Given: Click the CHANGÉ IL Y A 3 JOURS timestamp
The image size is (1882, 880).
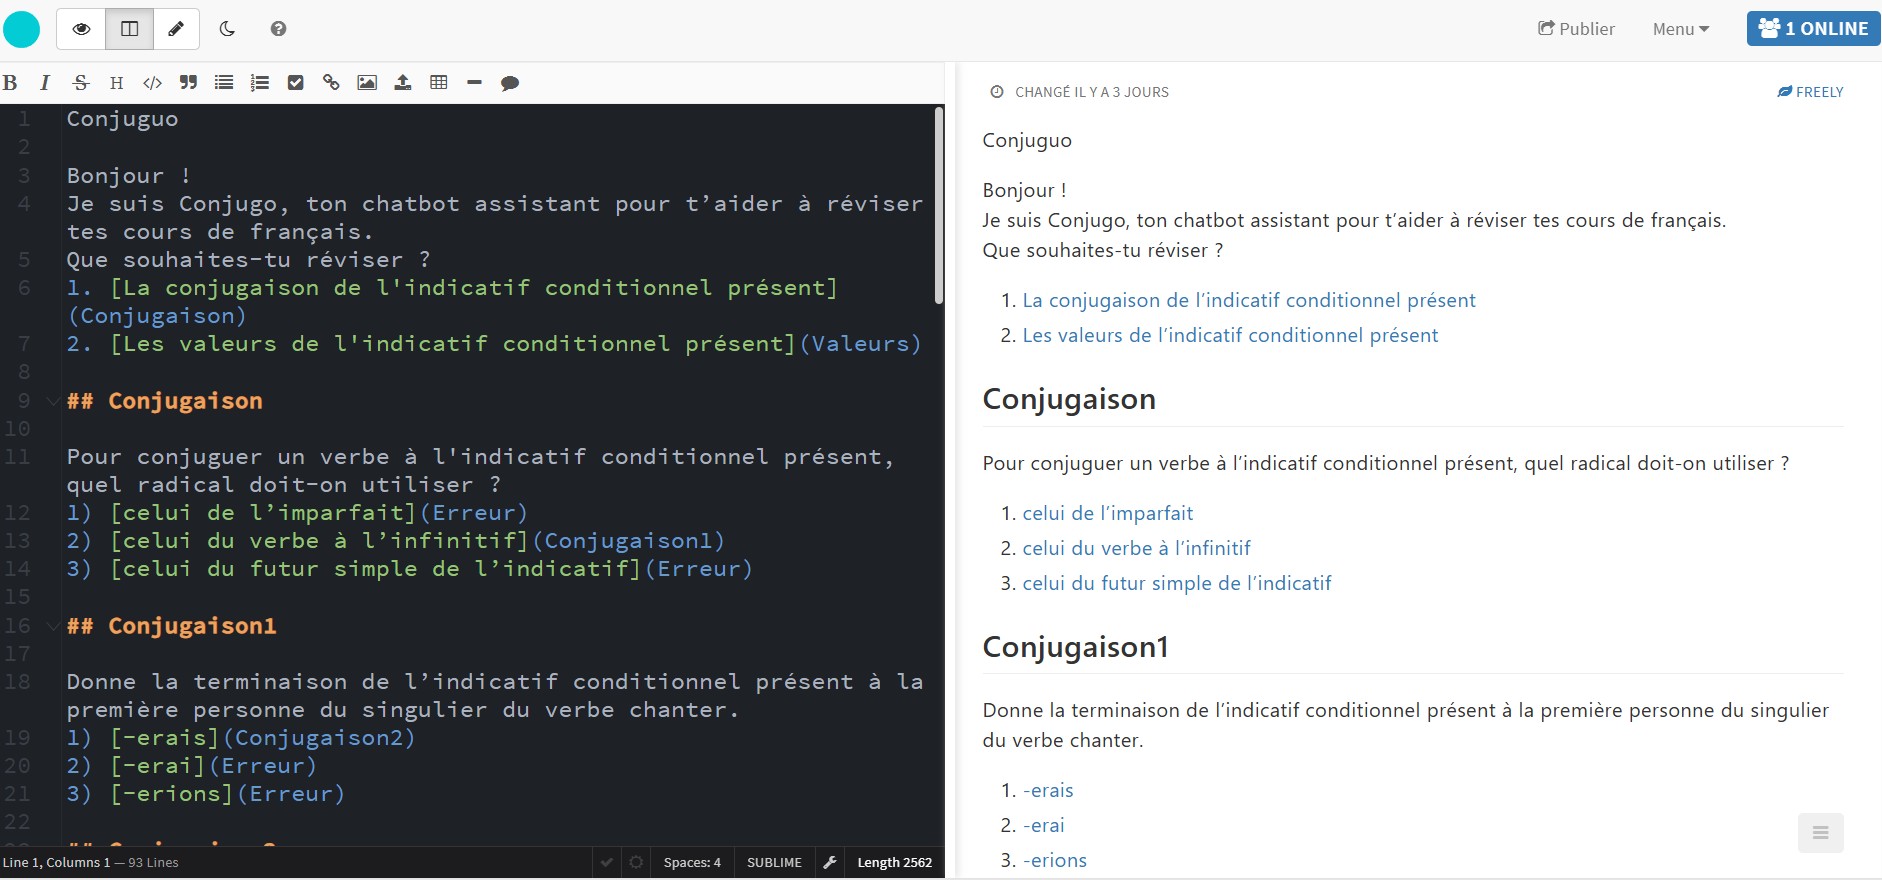Looking at the screenshot, I should pyautogui.click(x=1091, y=92).
